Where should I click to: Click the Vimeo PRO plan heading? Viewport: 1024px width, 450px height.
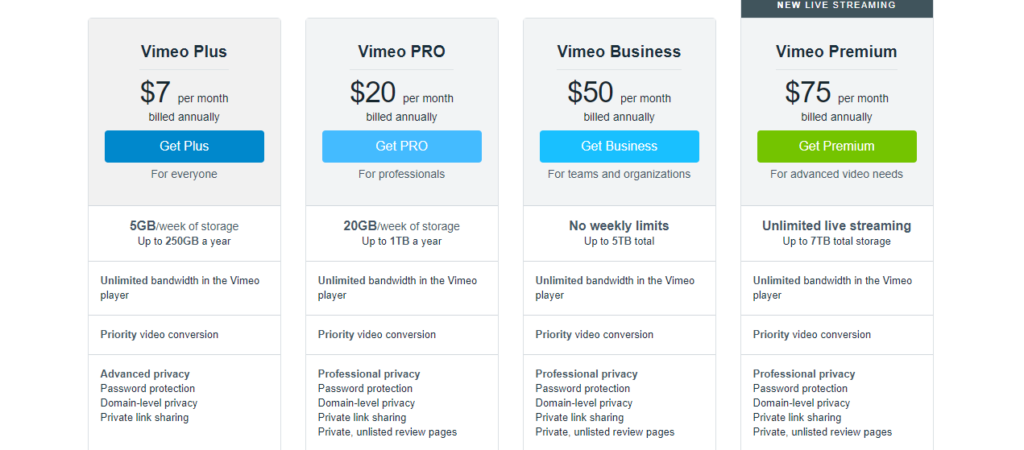tap(402, 52)
